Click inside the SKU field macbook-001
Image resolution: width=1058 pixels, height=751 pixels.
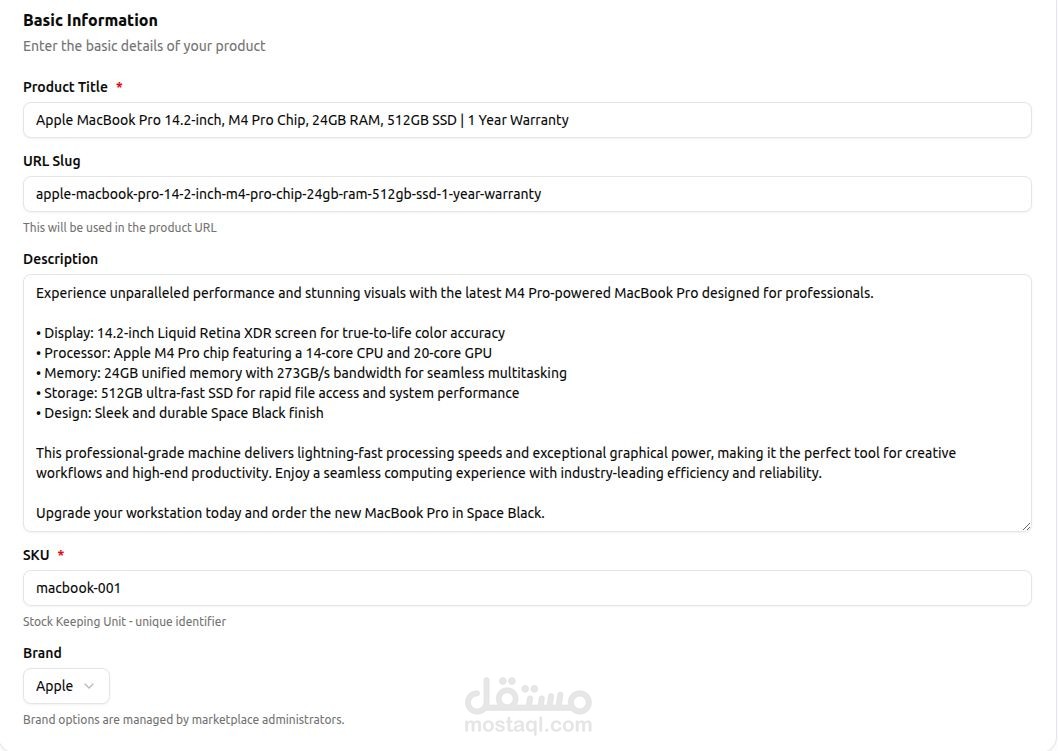[527, 588]
